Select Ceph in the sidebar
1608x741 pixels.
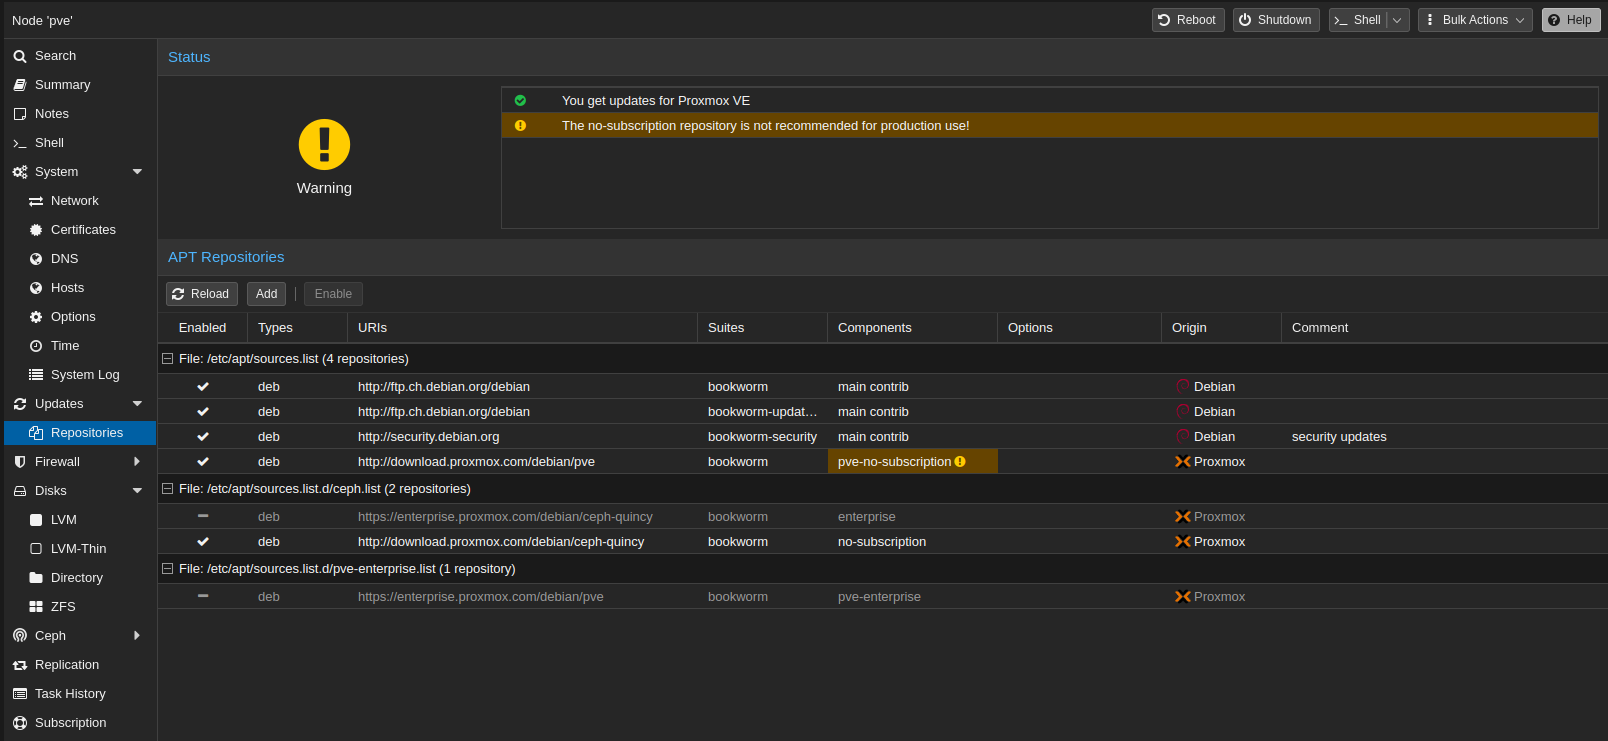79,636
